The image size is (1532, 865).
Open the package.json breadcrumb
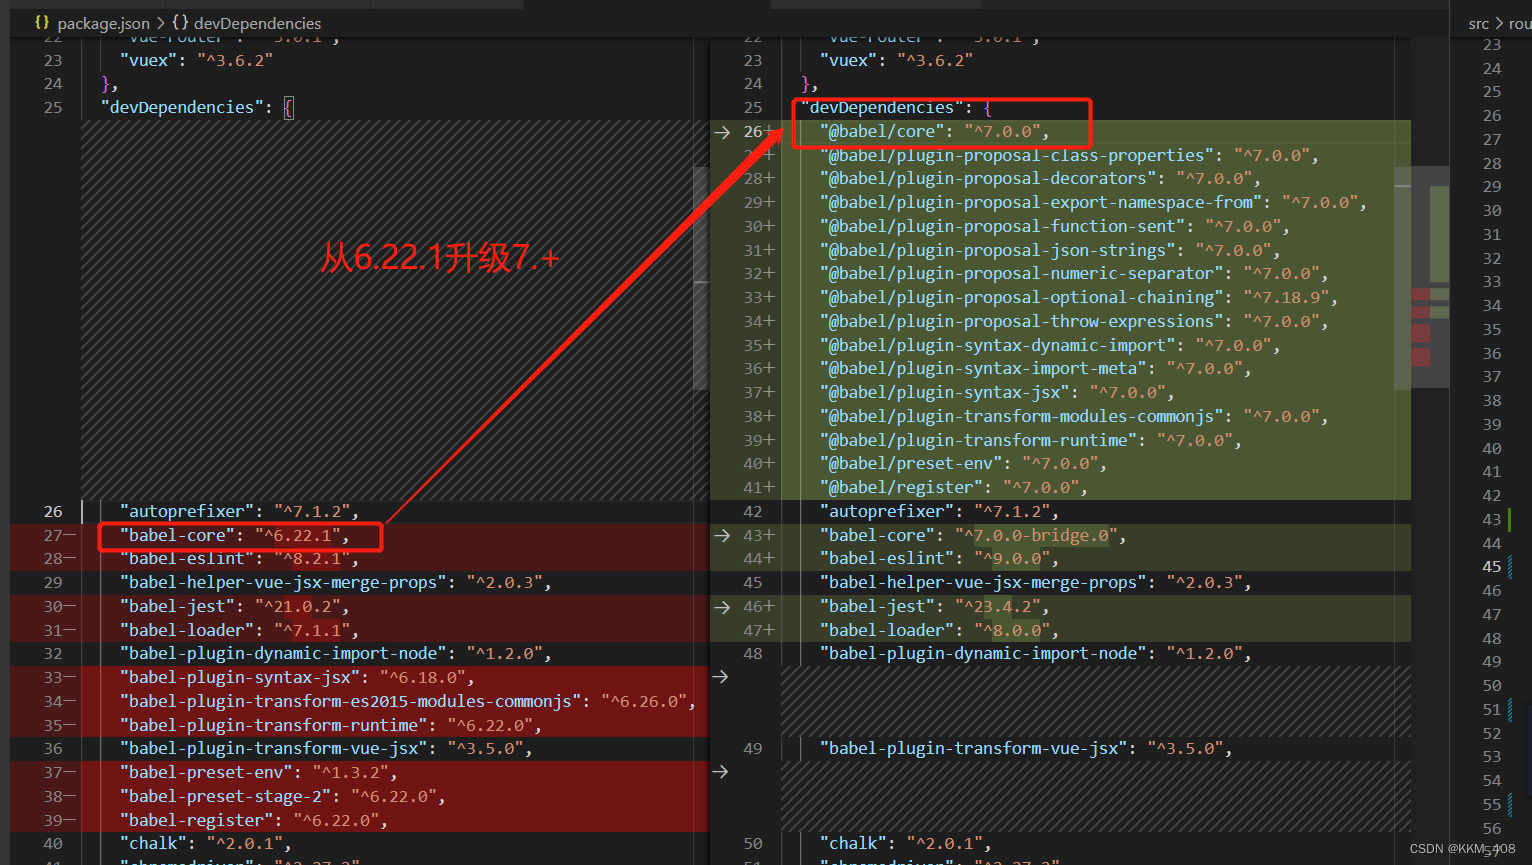103,23
